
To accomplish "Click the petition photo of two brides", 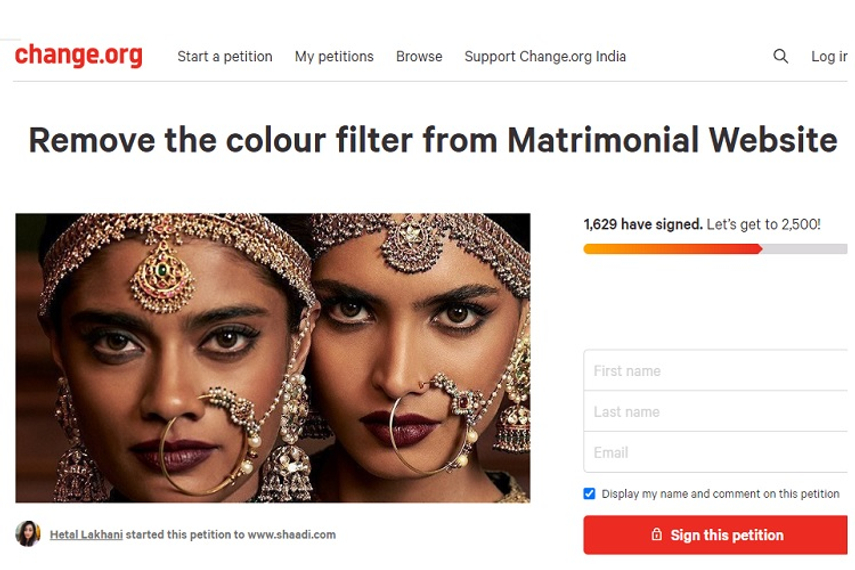I will pyautogui.click(x=272, y=357).
